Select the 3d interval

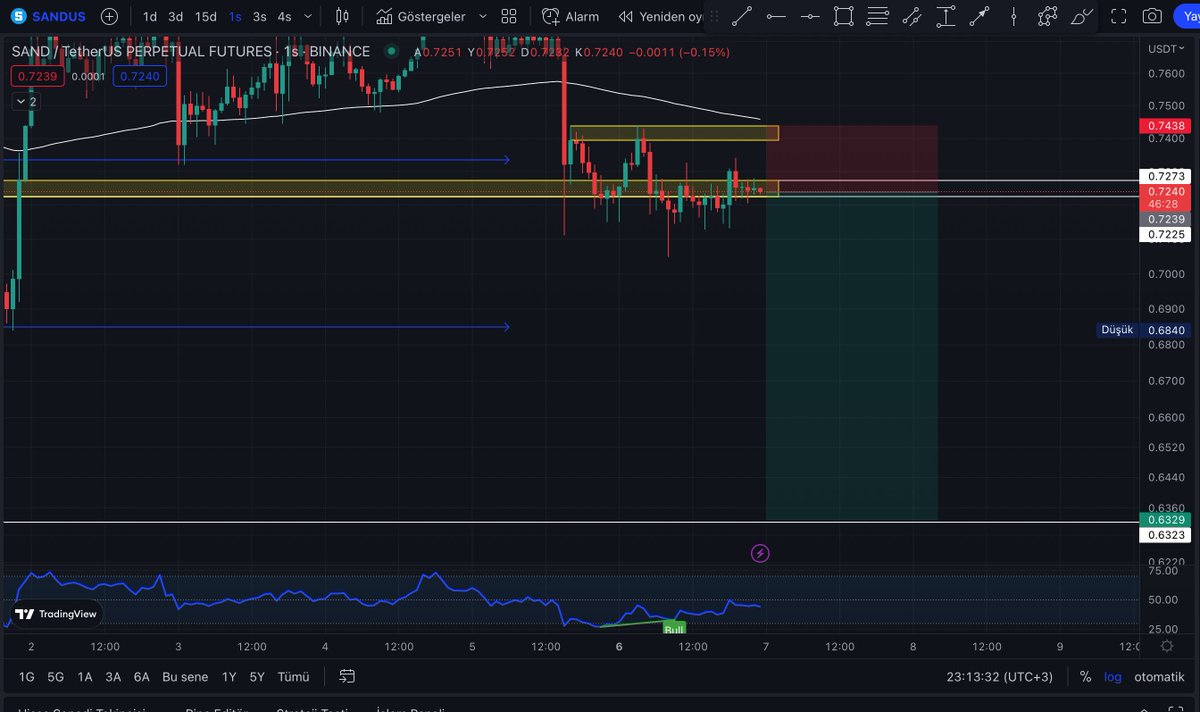click(175, 17)
